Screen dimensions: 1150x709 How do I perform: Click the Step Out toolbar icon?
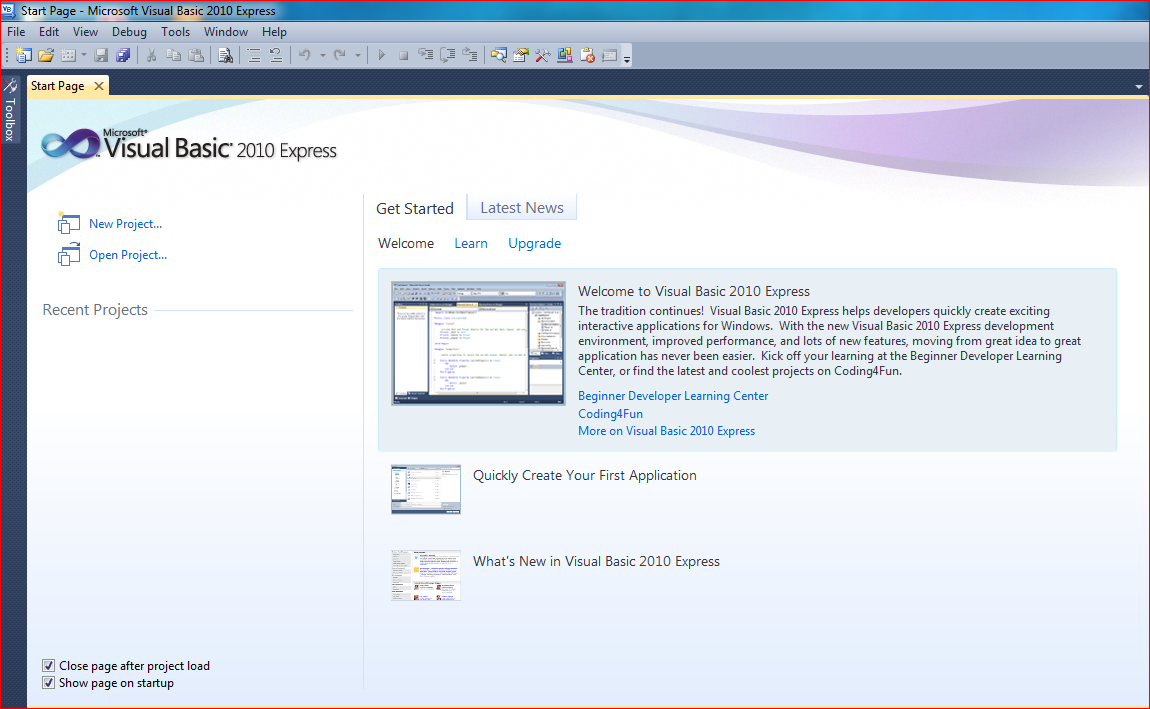pyautogui.click(x=469, y=55)
